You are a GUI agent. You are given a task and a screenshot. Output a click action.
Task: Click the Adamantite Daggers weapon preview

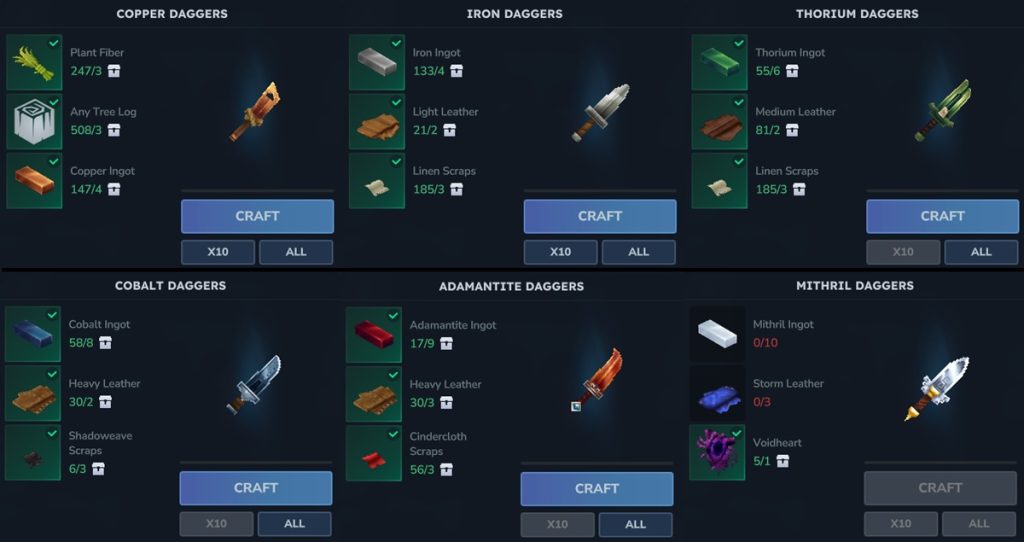[x=597, y=380]
